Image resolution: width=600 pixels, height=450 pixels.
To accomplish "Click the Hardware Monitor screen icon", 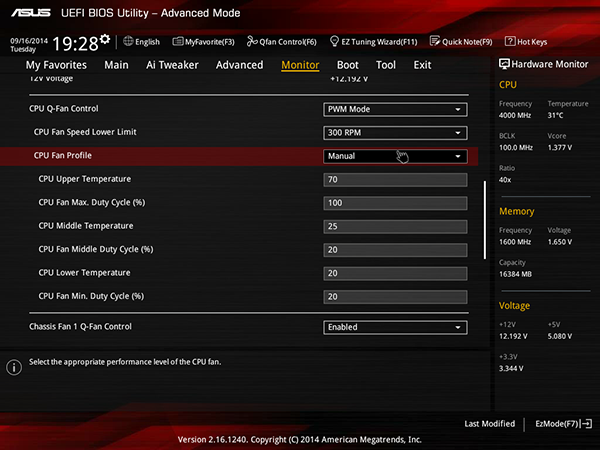I will point(504,64).
